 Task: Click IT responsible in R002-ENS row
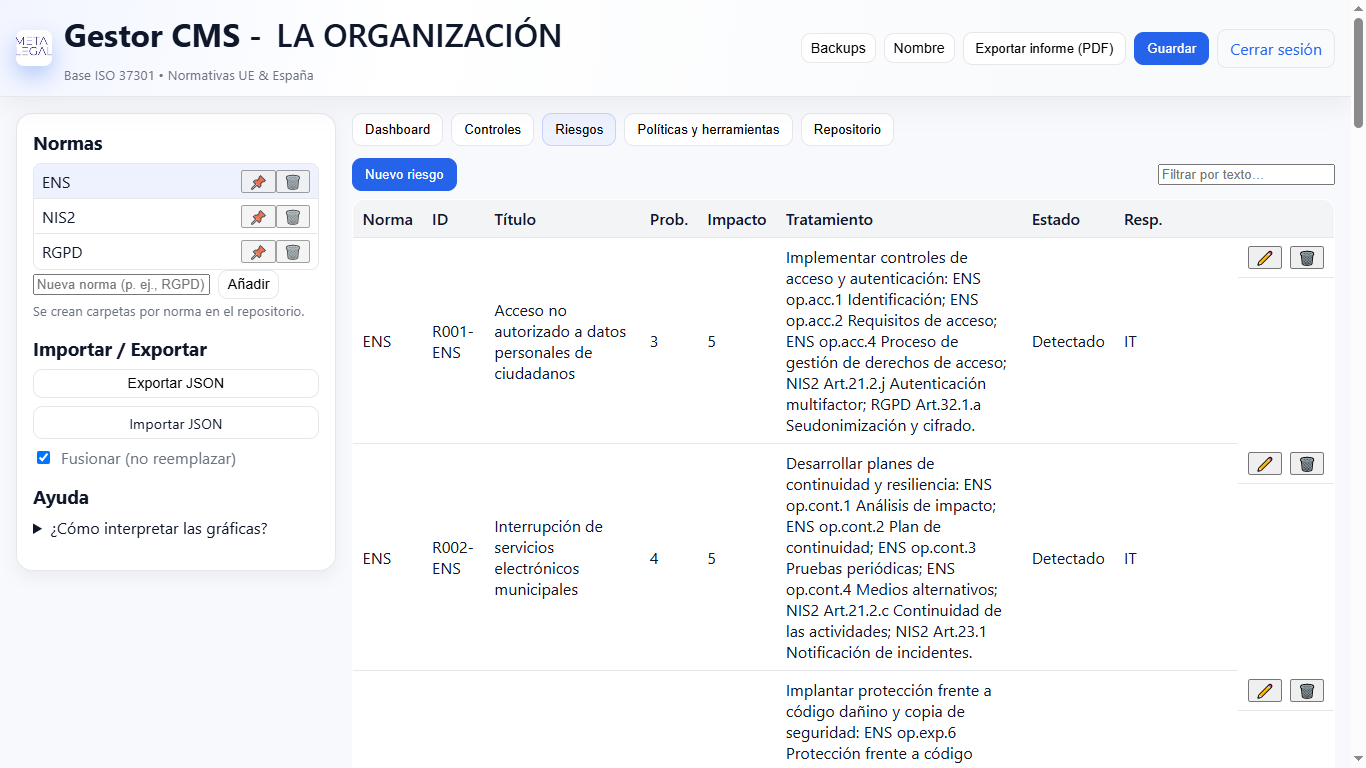[x=1130, y=558]
